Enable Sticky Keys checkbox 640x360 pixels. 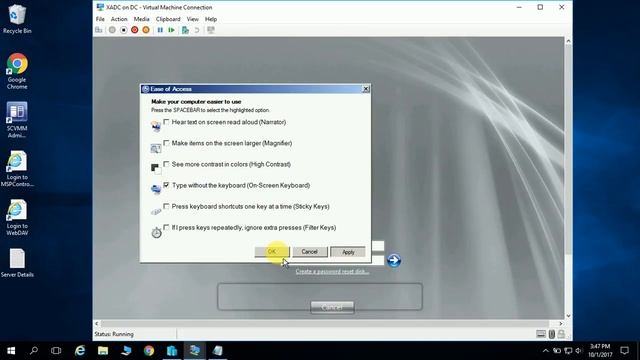166,206
